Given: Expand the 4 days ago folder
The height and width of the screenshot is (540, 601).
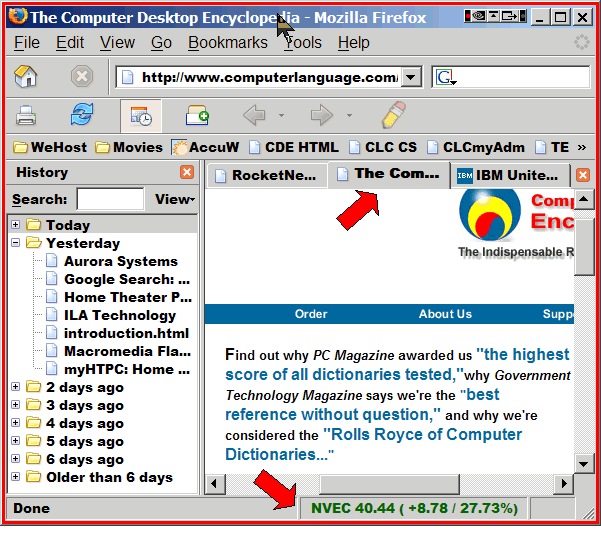Looking at the screenshot, I should click(16, 423).
